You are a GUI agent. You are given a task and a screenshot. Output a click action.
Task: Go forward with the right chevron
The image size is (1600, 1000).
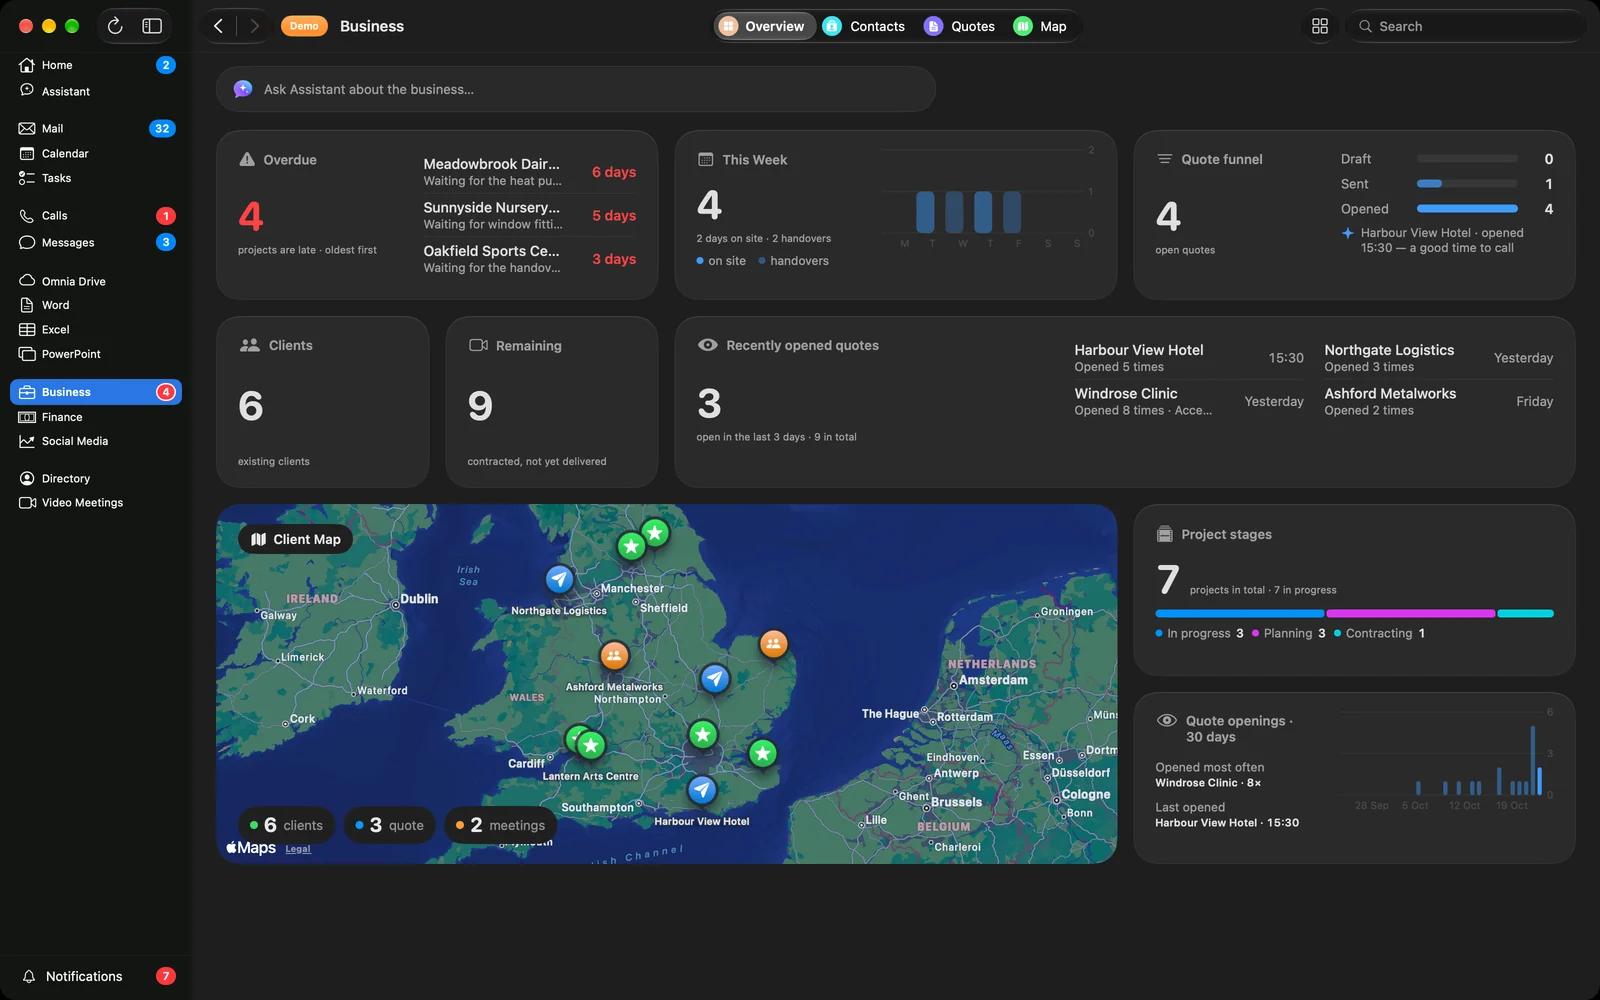pos(254,26)
